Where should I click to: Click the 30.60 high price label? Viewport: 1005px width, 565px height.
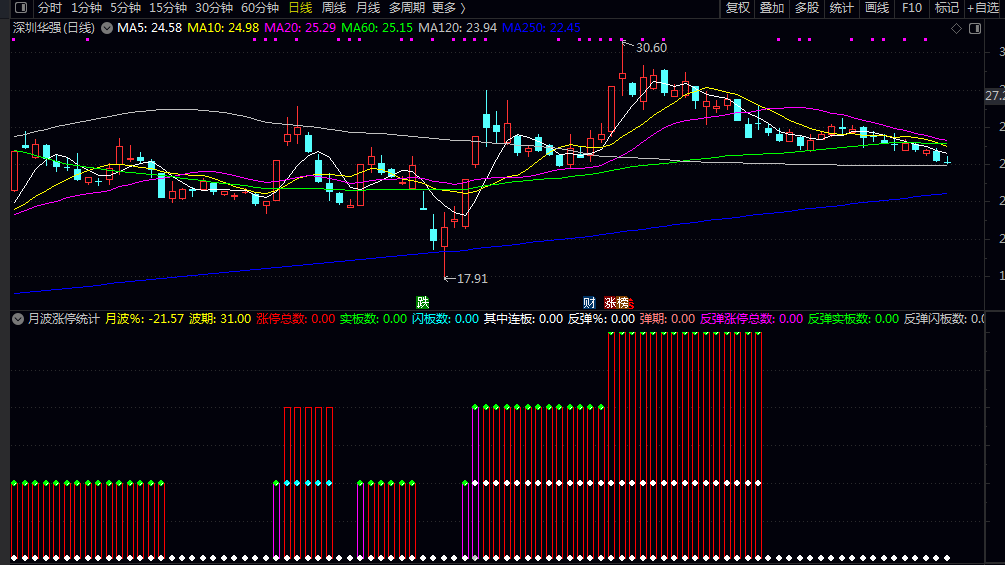pyautogui.click(x=651, y=47)
